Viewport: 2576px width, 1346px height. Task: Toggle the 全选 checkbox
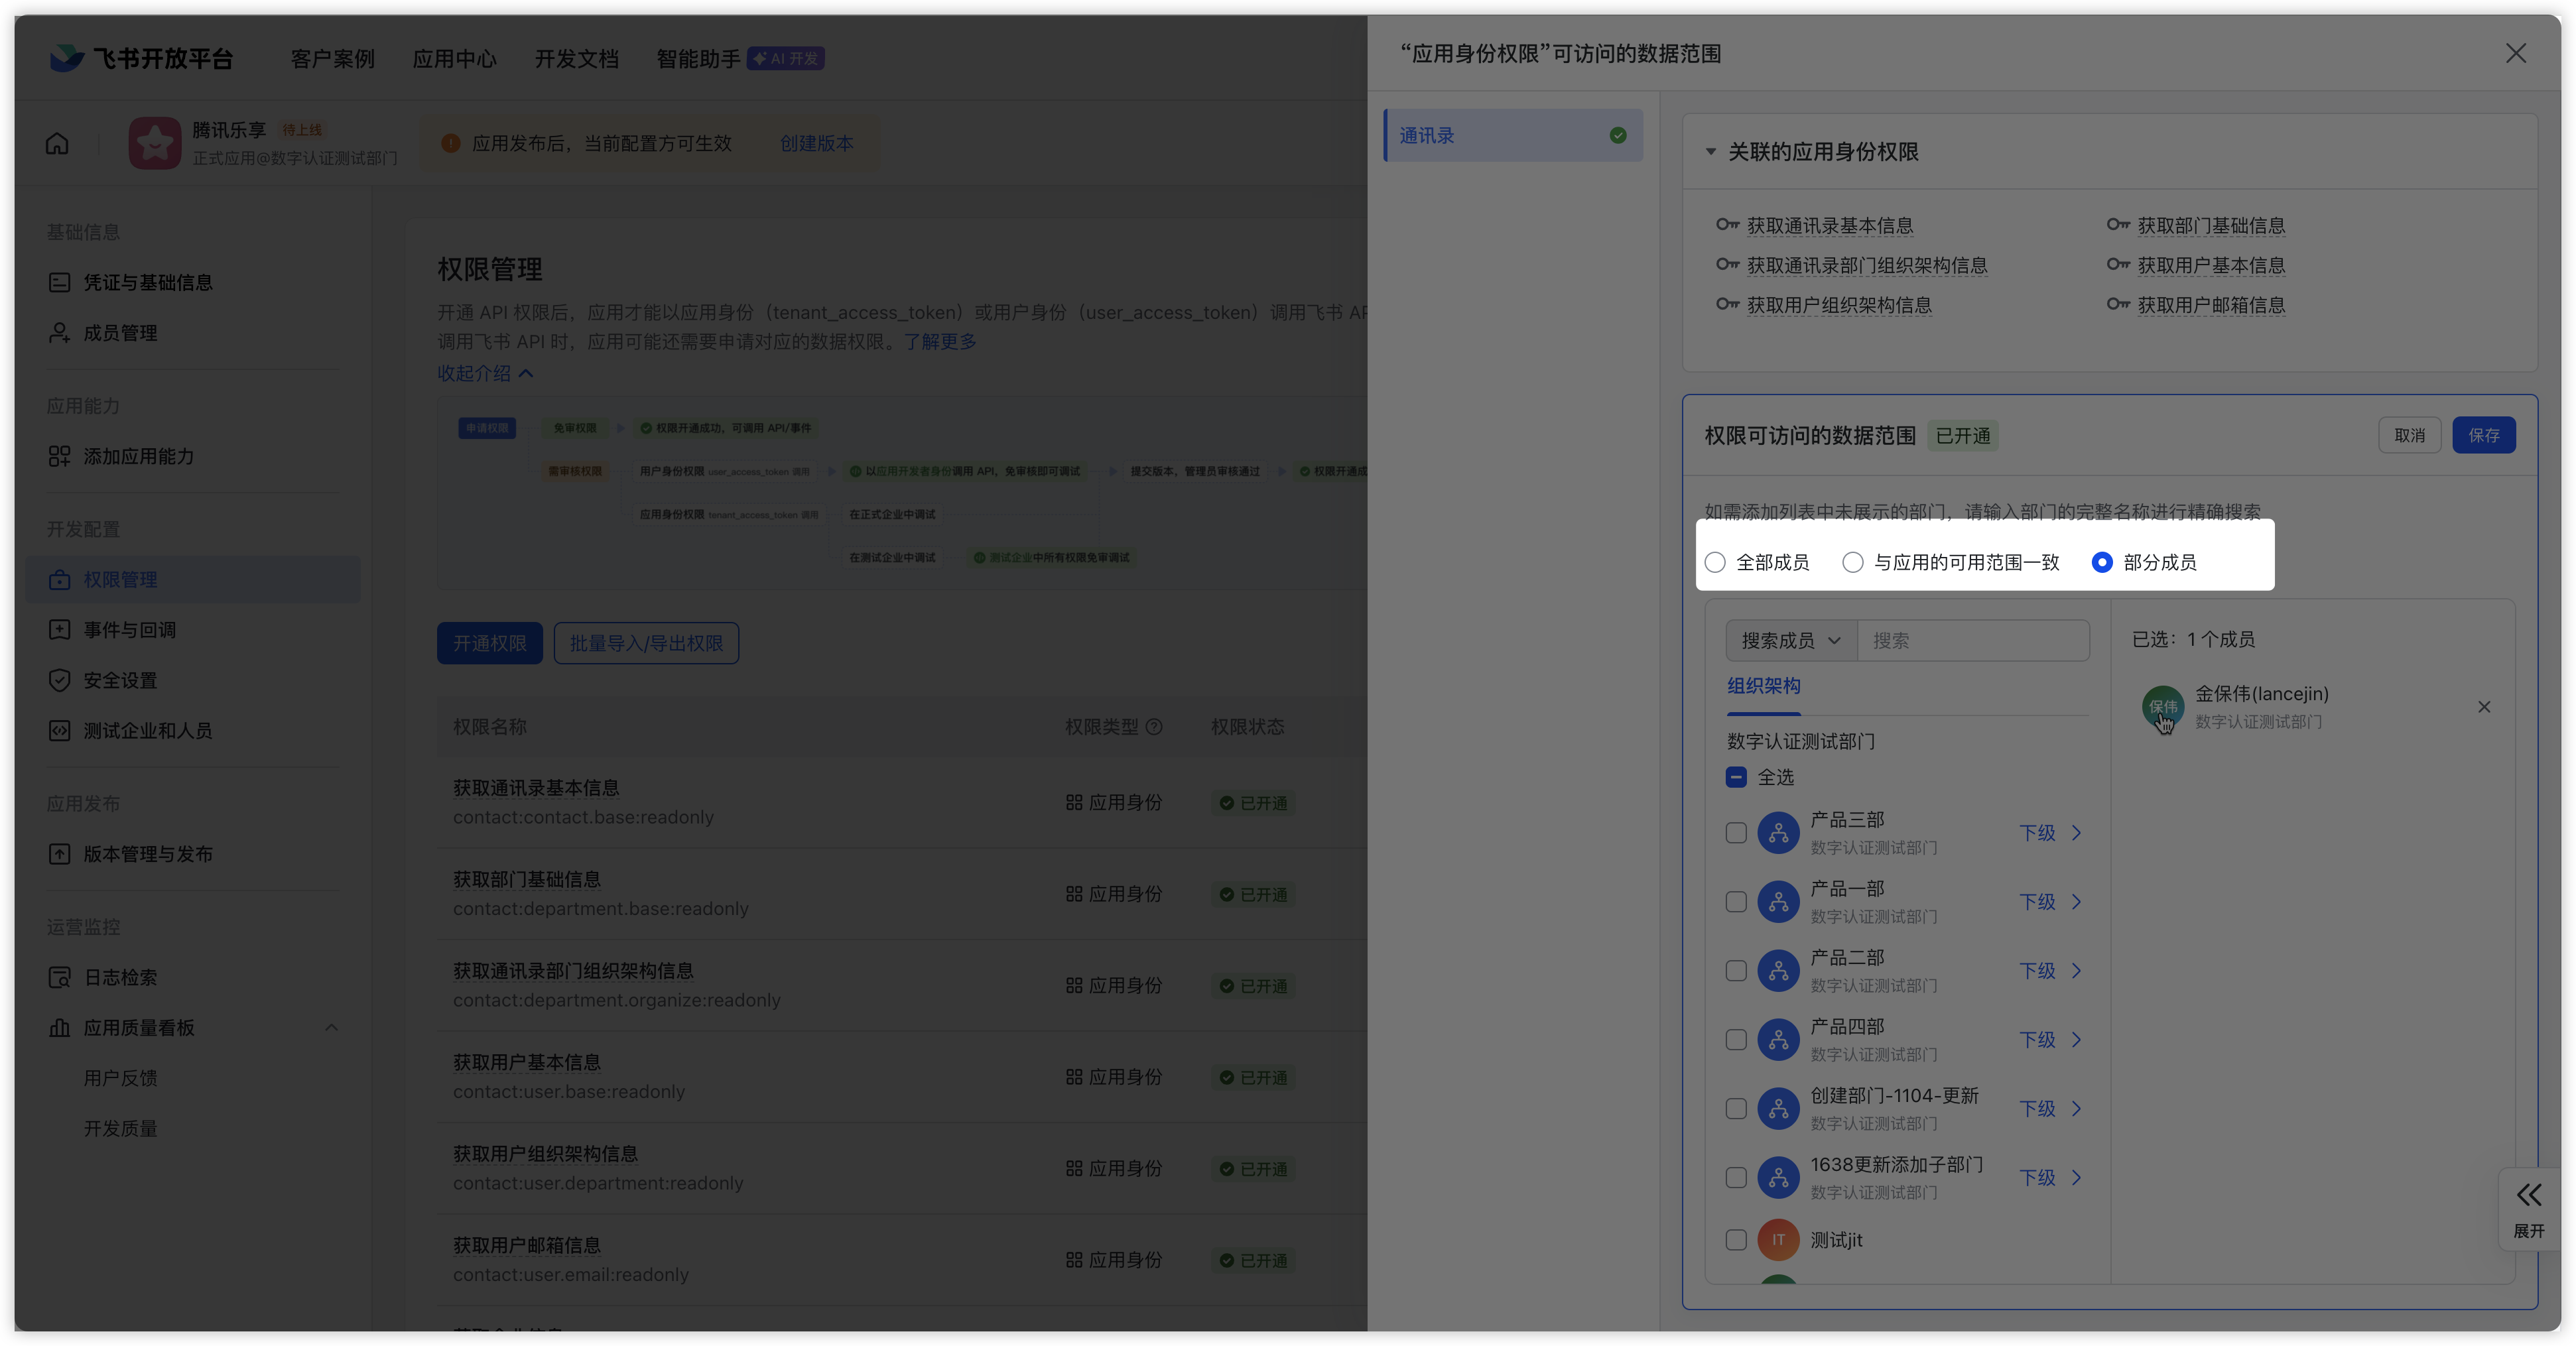coord(1736,777)
